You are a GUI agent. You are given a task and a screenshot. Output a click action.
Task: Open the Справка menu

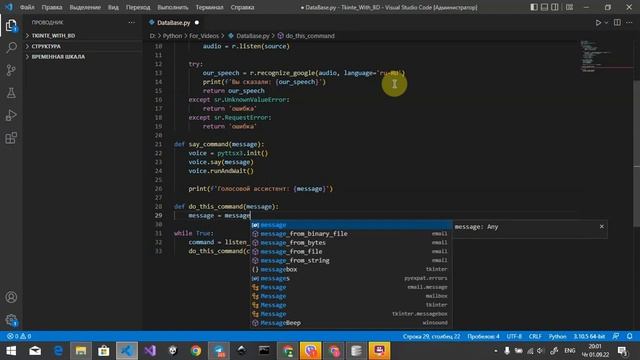(242, 7)
